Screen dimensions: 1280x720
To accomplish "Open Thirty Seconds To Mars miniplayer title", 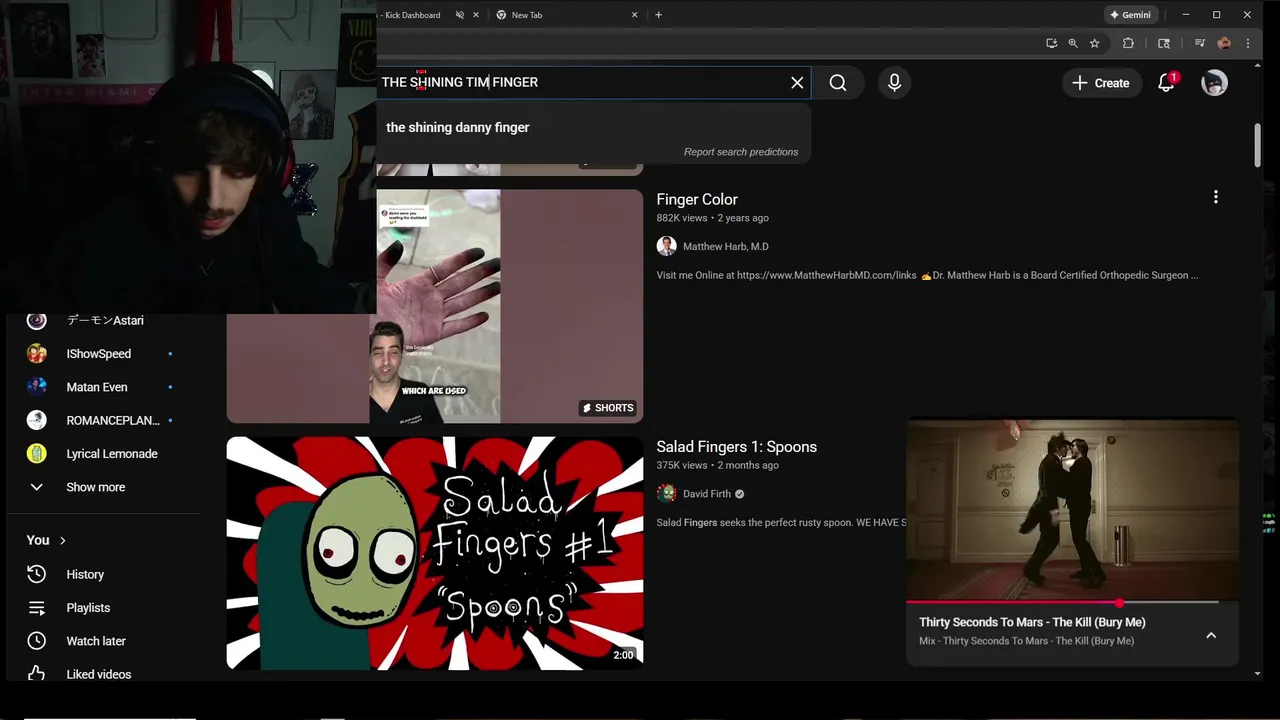I will point(1032,622).
